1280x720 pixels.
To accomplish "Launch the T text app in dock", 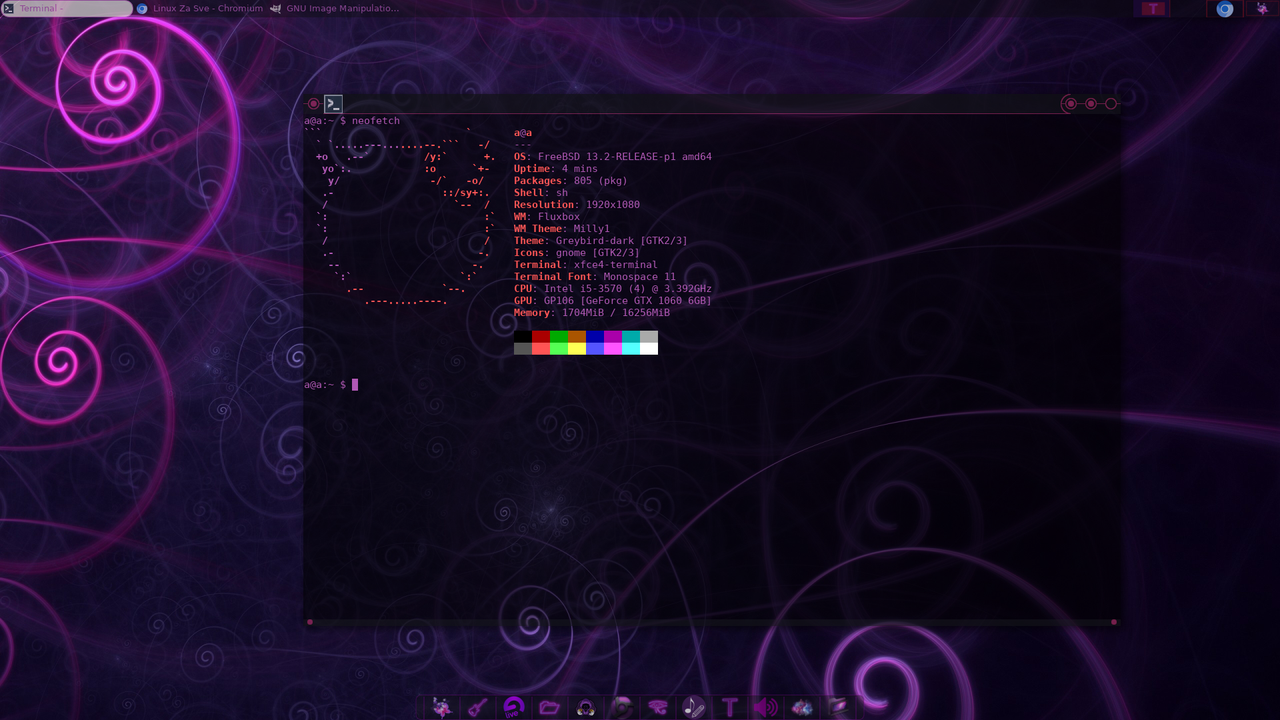I will pyautogui.click(x=729, y=707).
